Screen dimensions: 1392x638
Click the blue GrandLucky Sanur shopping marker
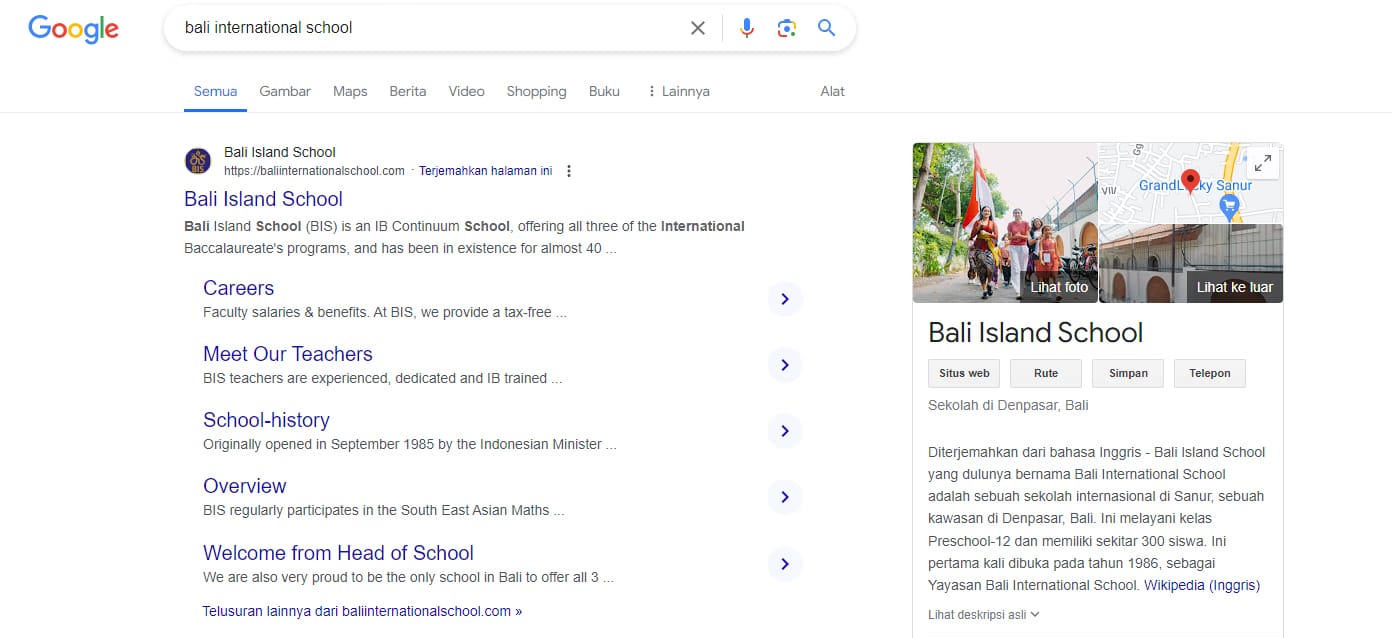[x=1230, y=207]
